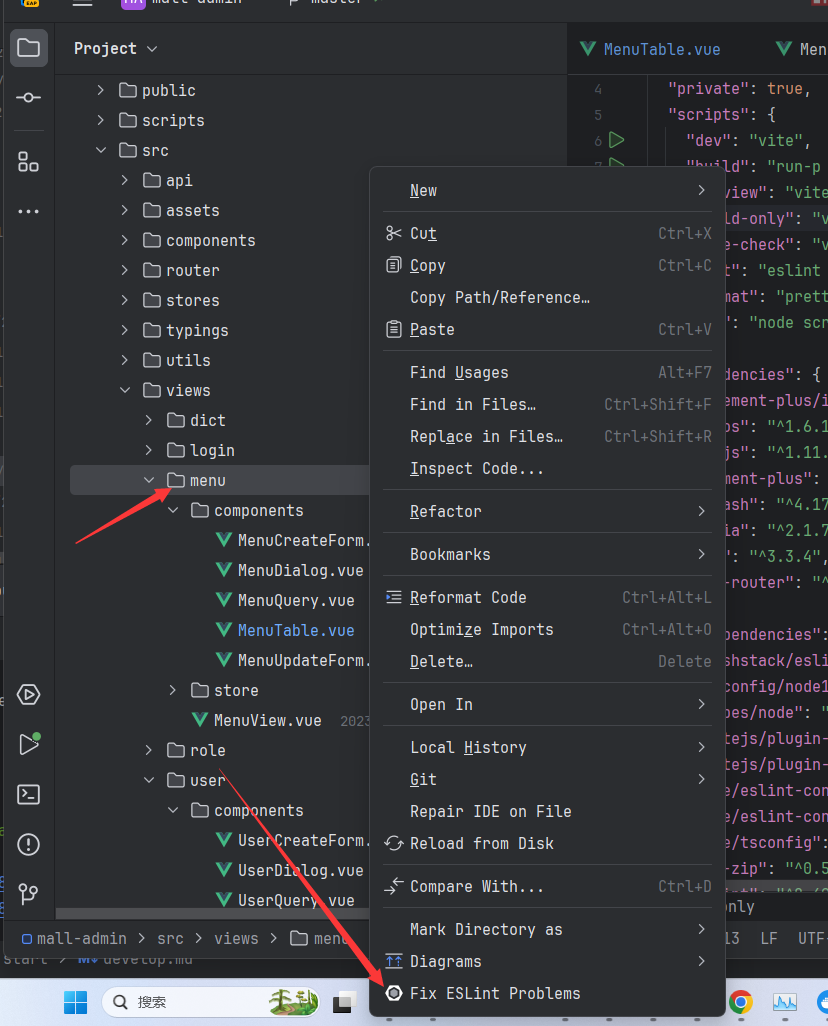The height and width of the screenshot is (1026, 828).
Task: Open the Project tool window icon
Action: [29, 48]
